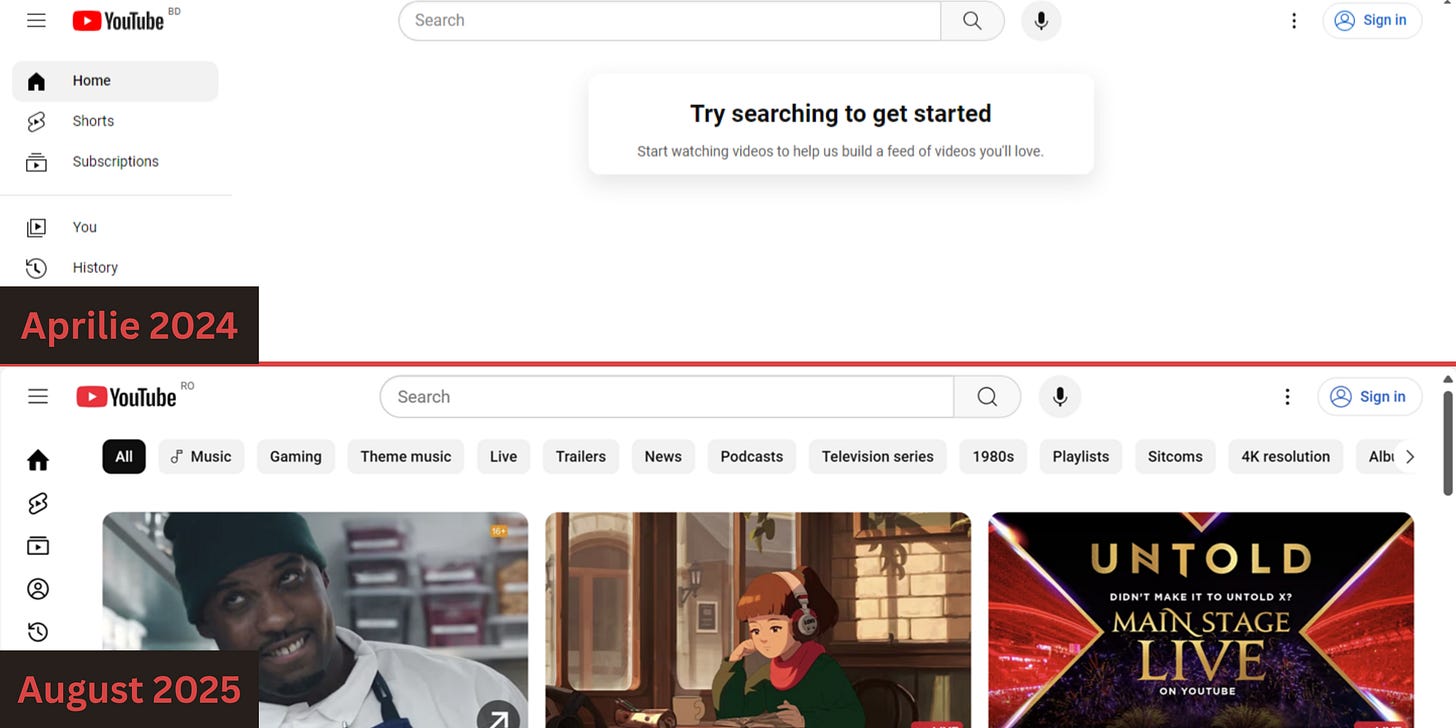Open Shorts from the expanded sidebar
This screenshot has width=1456, height=728.
point(115,121)
